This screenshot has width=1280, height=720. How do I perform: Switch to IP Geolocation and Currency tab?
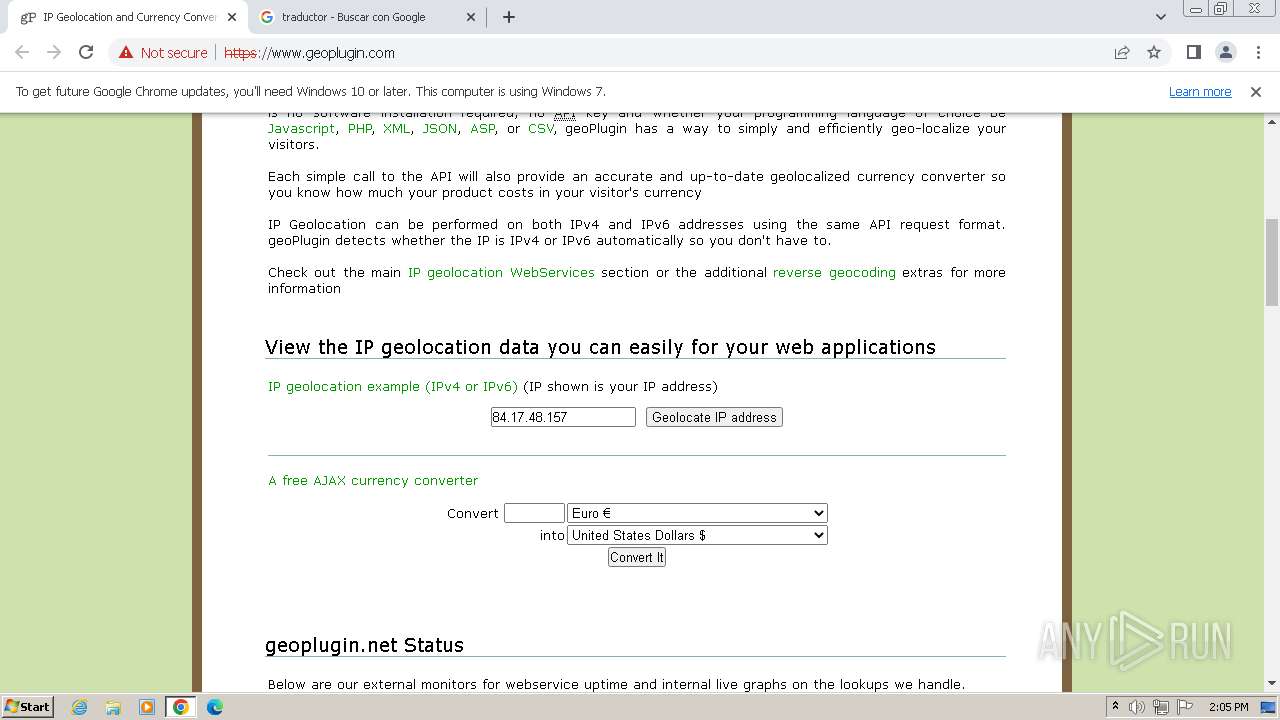128,17
